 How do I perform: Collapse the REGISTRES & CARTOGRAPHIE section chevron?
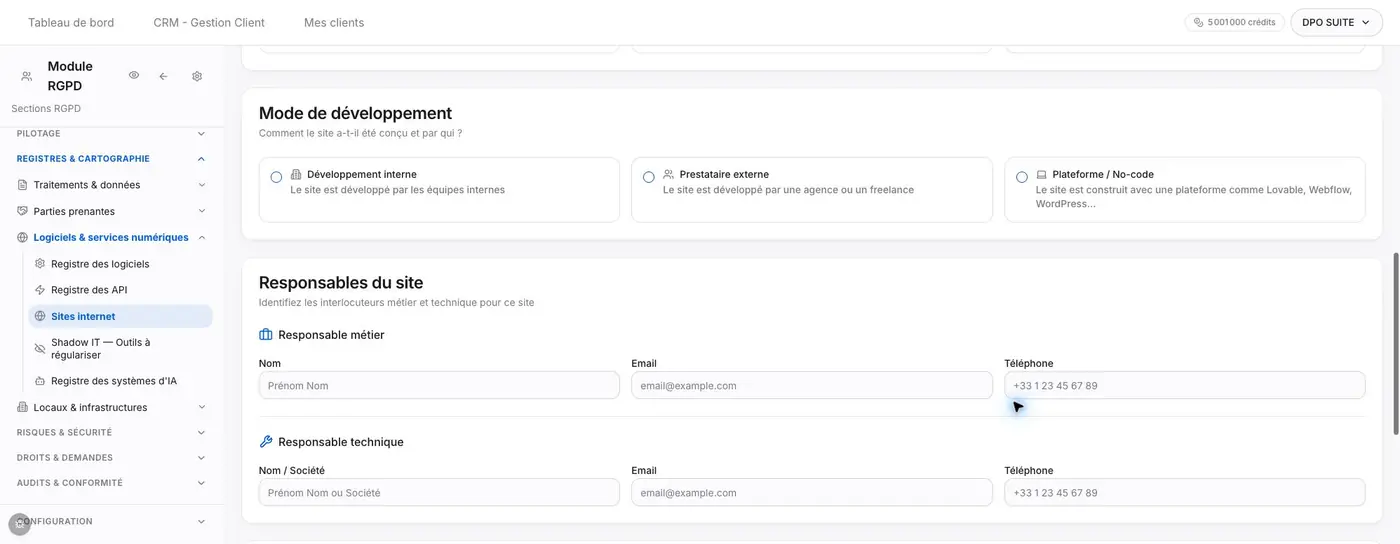[201, 159]
